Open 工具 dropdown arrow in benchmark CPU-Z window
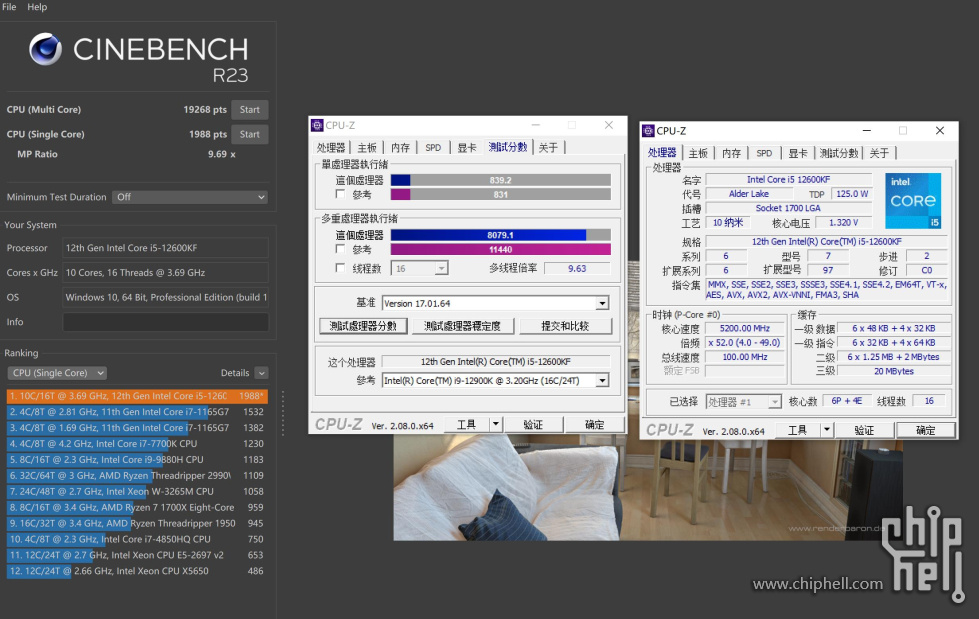The width and height of the screenshot is (979, 619). (496, 425)
